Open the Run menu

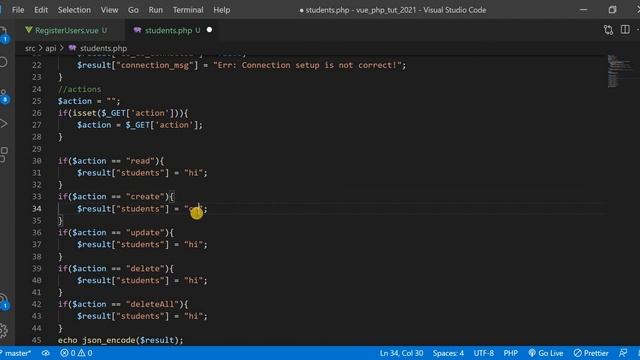[156, 10]
